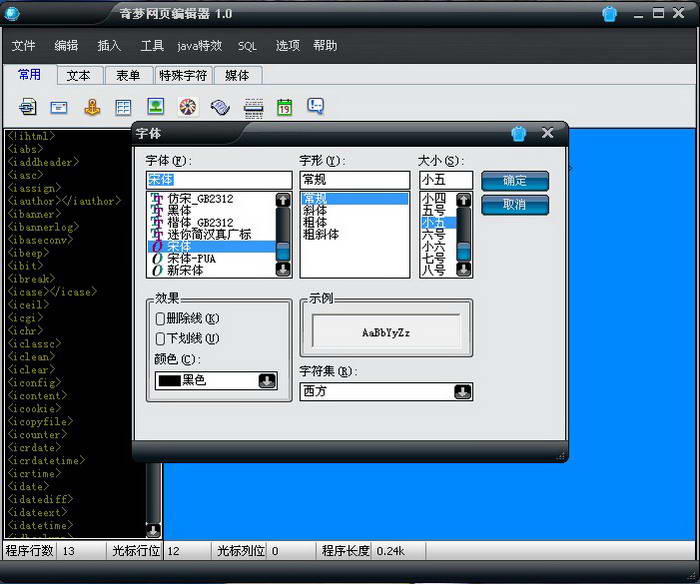
Task: Toggle the 下划线 underline checkbox
Action: (161, 338)
